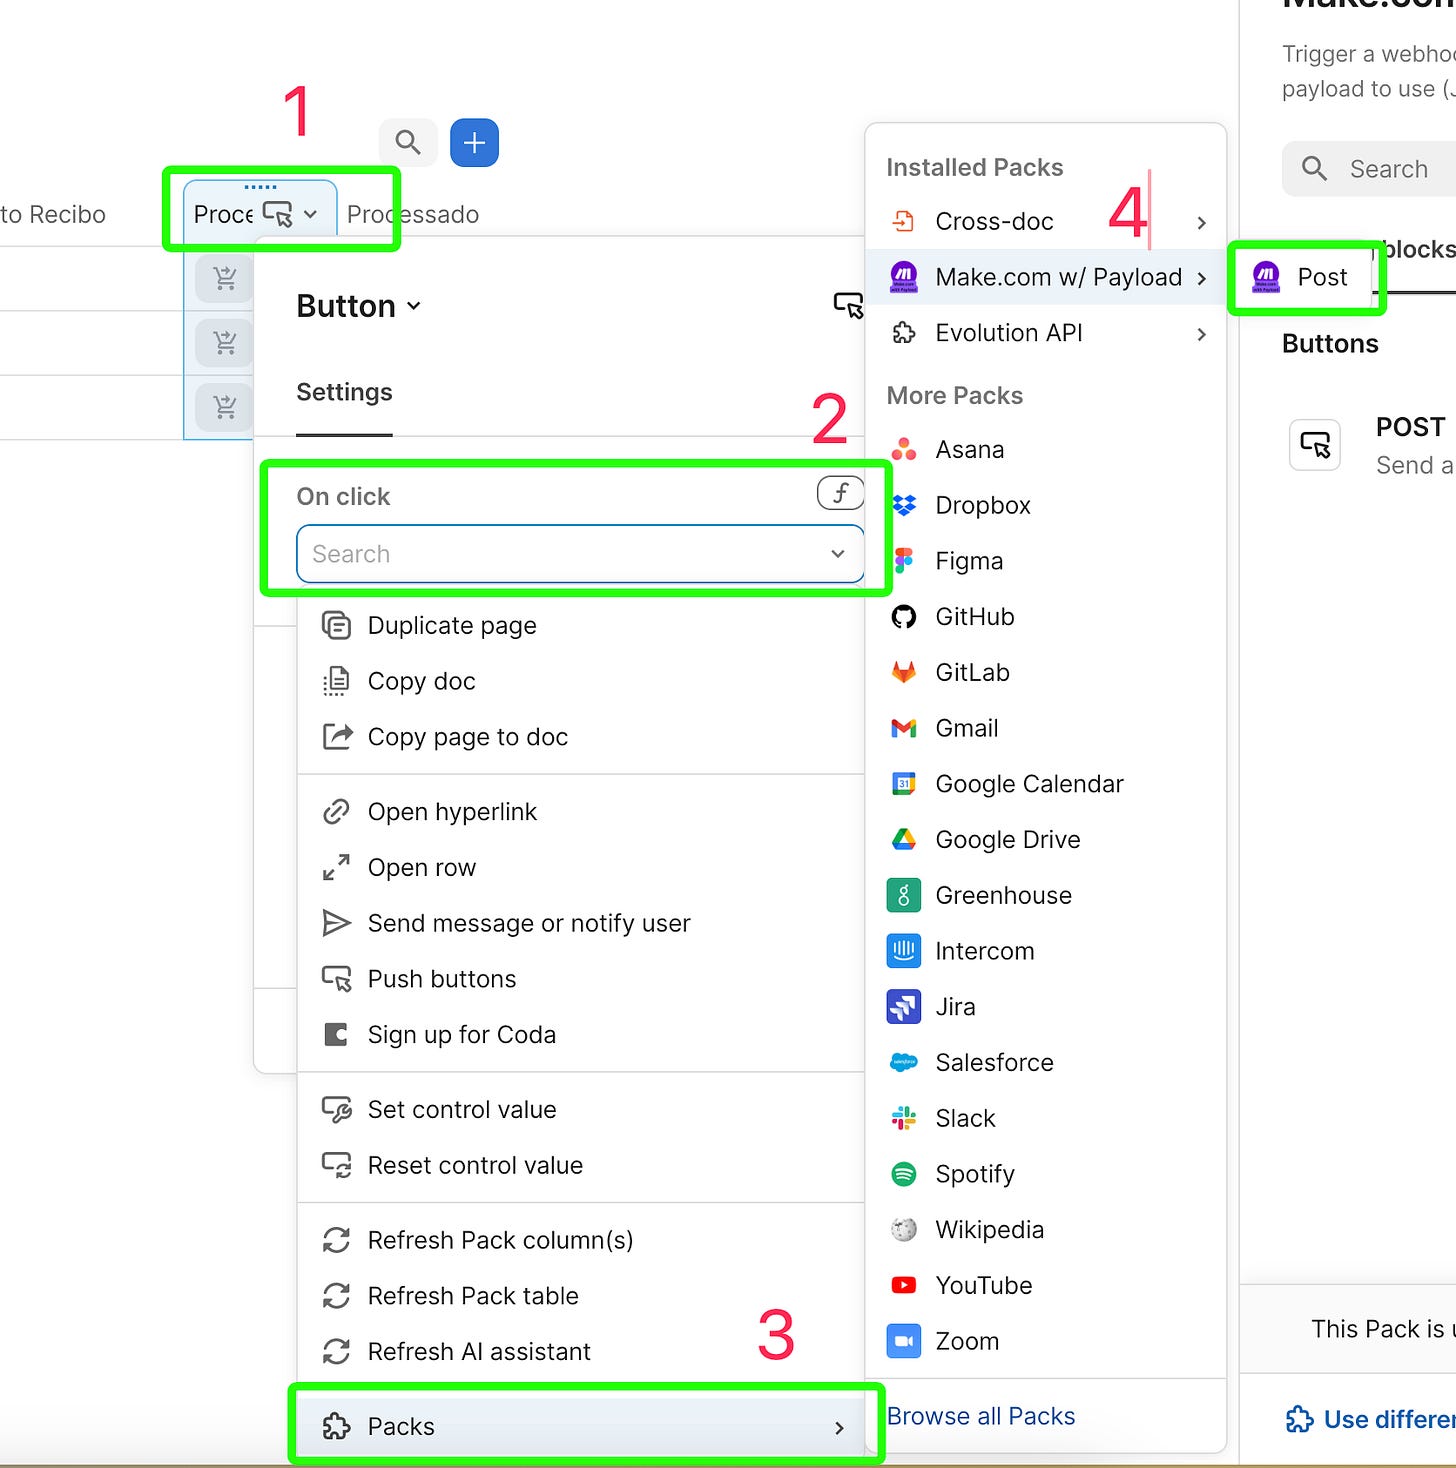1456x1468 pixels.
Task: Select the Spotify pack
Action: click(1046, 1174)
